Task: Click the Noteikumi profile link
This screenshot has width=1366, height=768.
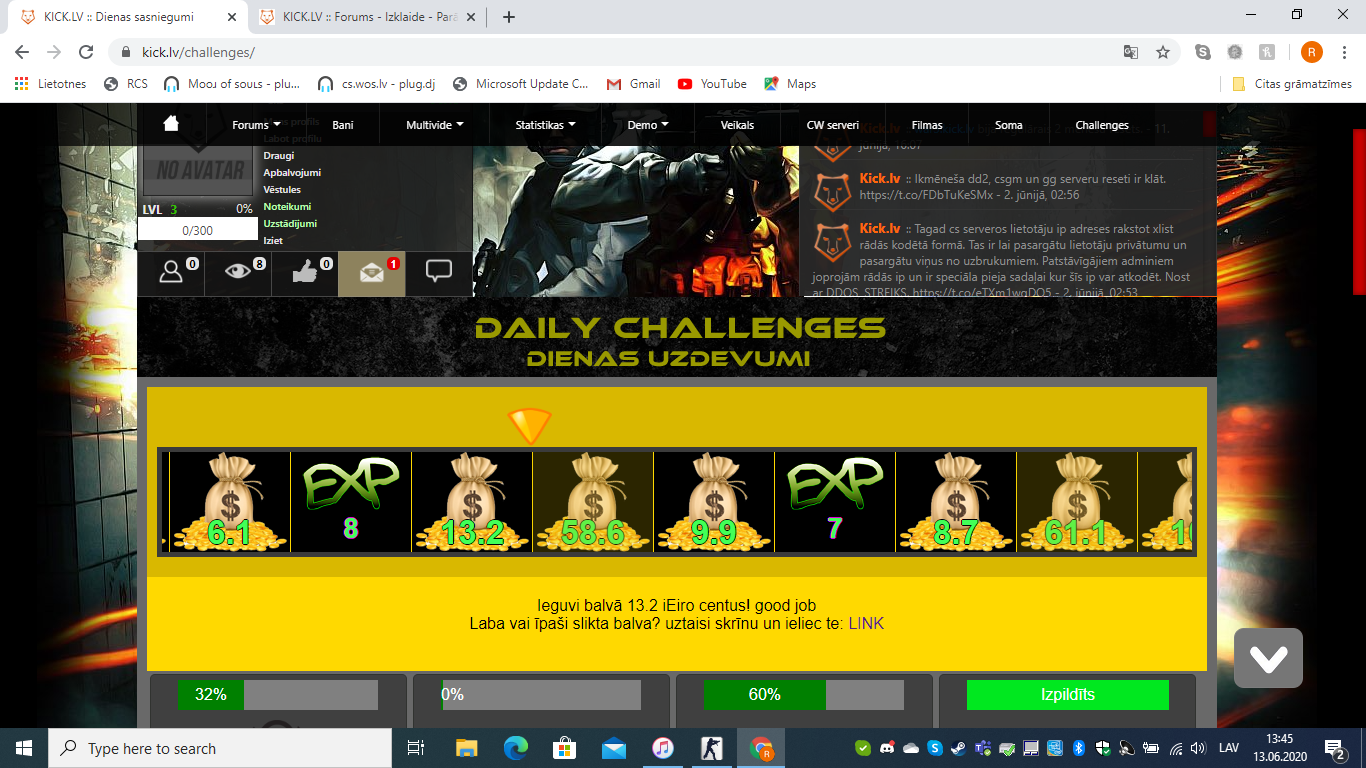Action: click(x=287, y=207)
